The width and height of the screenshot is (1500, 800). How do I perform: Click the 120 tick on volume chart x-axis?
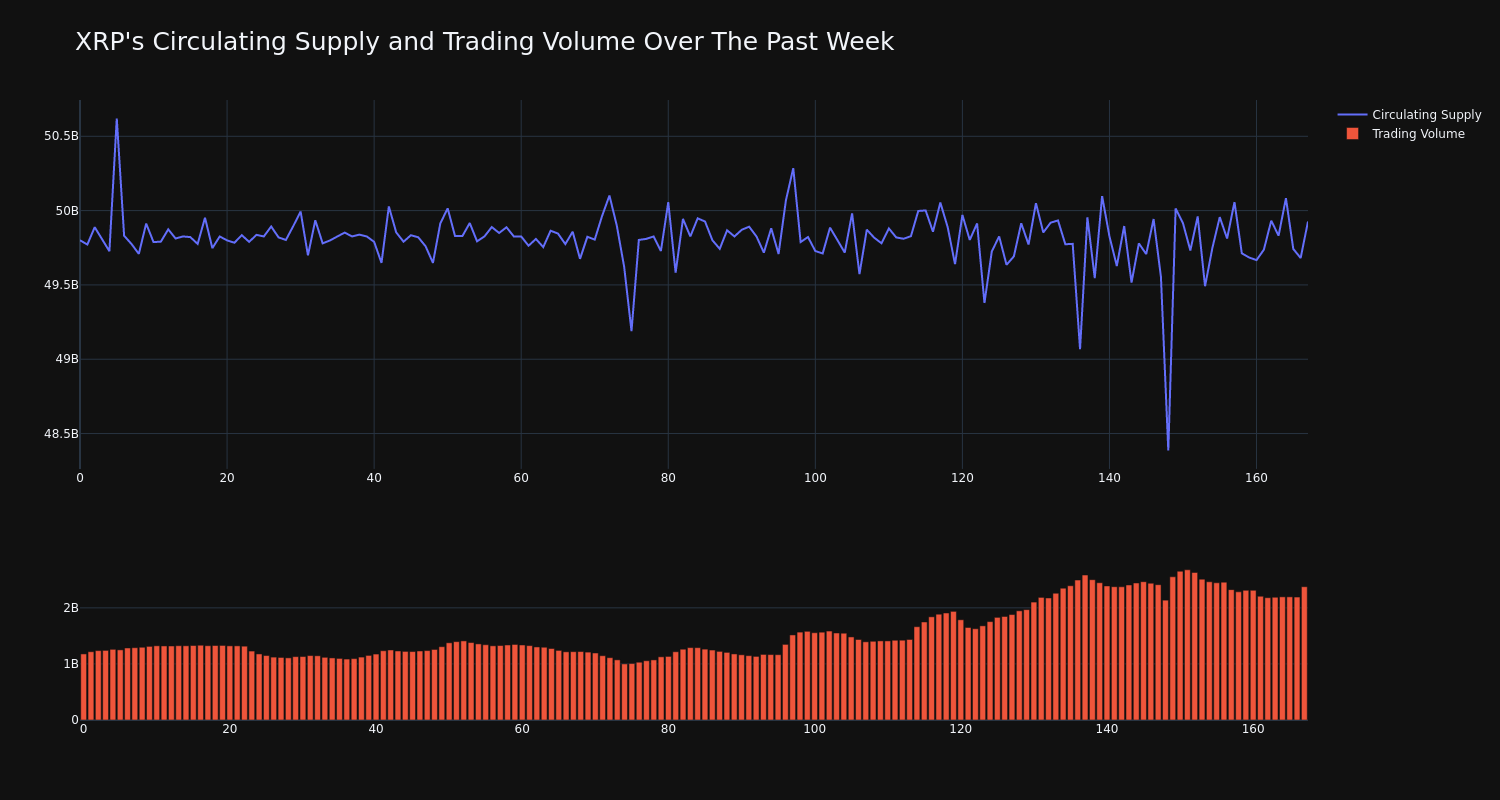pos(960,729)
